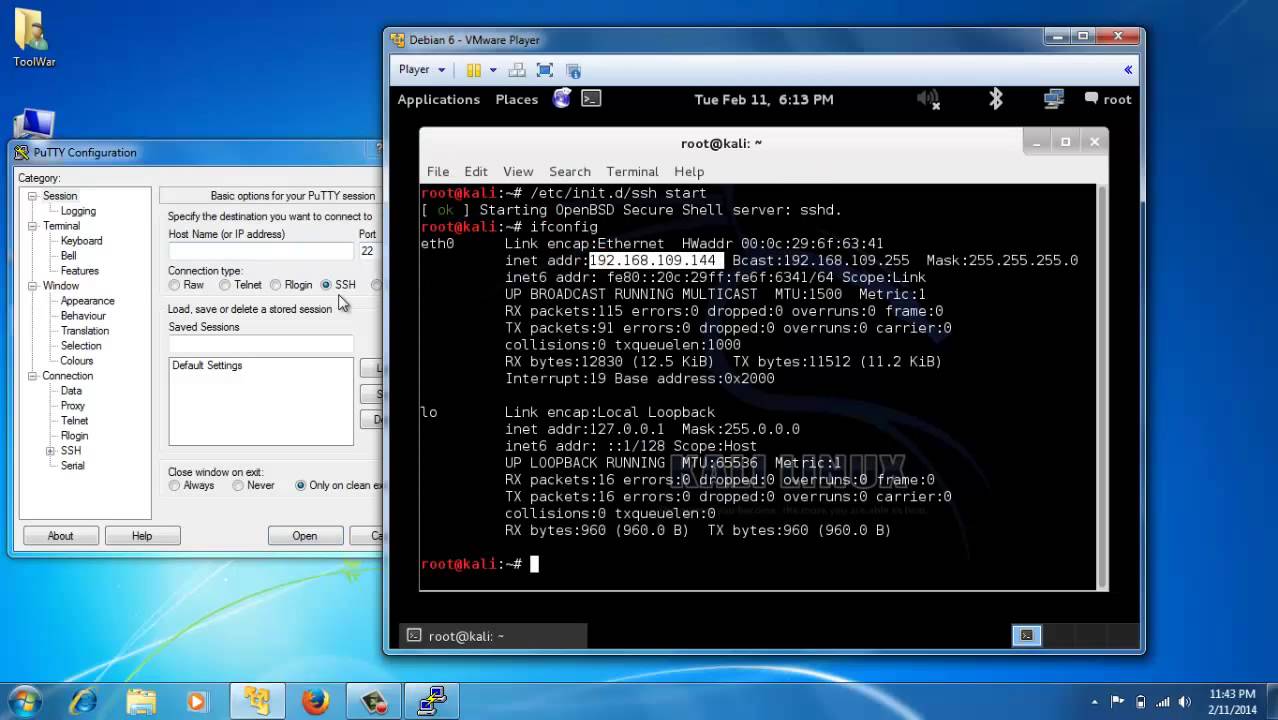Click the Port field showing 22
This screenshot has width=1278, height=720.
click(370, 251)
